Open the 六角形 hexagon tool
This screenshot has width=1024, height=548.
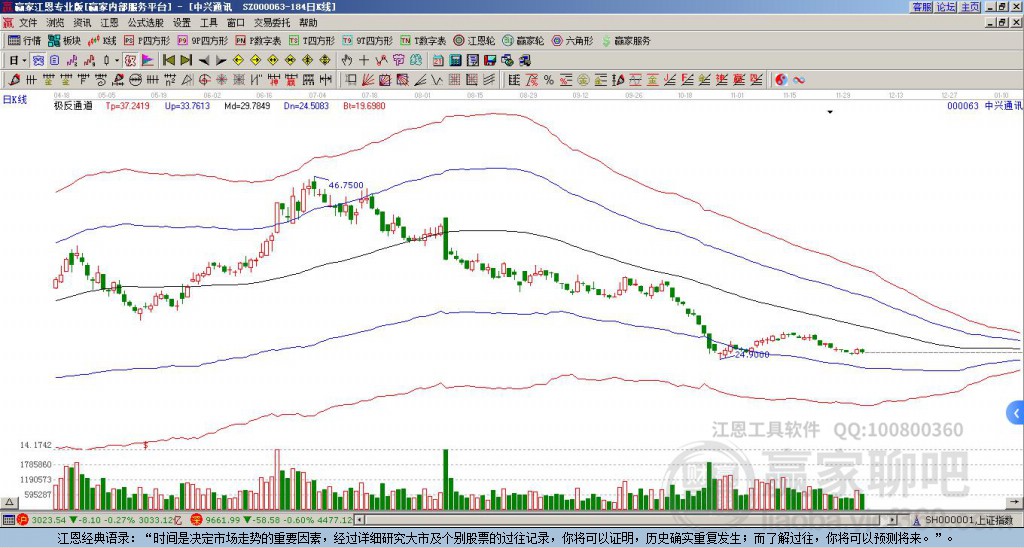point(573,40)
